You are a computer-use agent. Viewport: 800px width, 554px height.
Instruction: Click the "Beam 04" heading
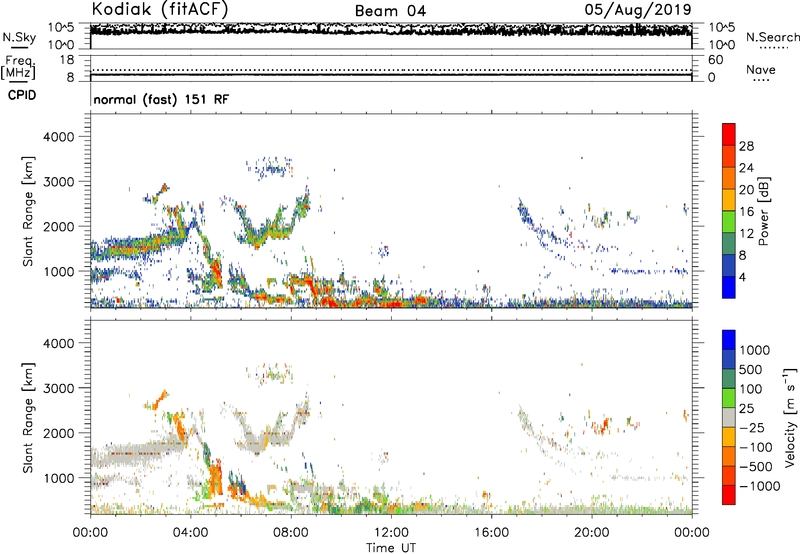(390, 11)
